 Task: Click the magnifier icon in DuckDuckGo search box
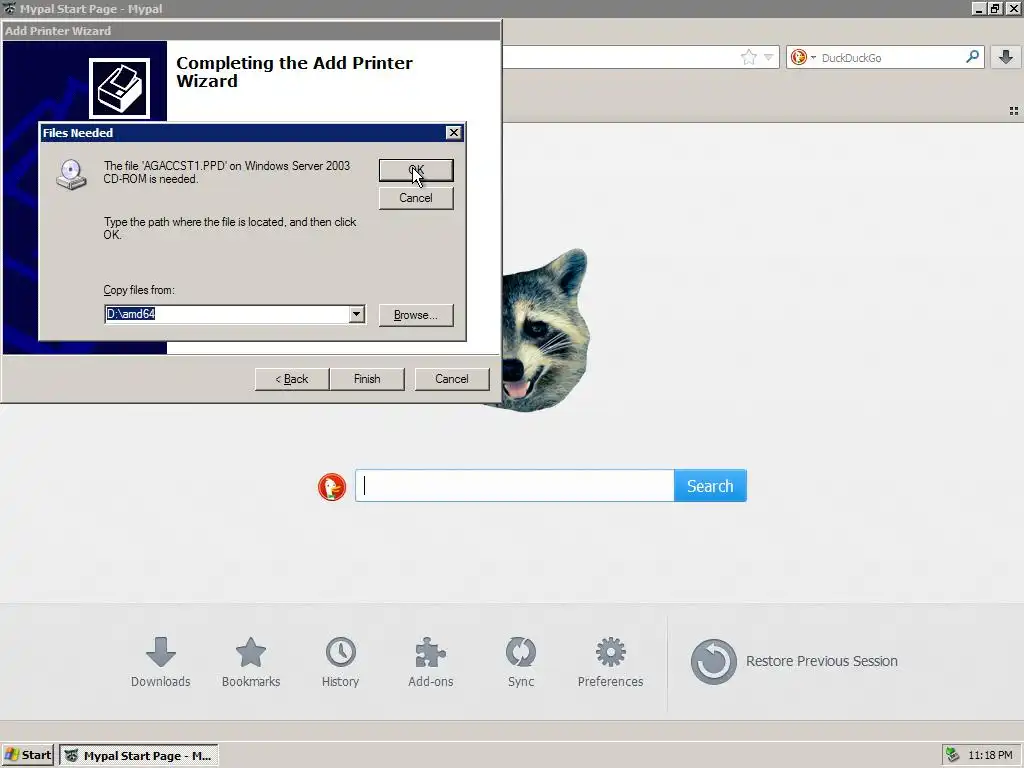pyautogui.click(x=972, y=57)
